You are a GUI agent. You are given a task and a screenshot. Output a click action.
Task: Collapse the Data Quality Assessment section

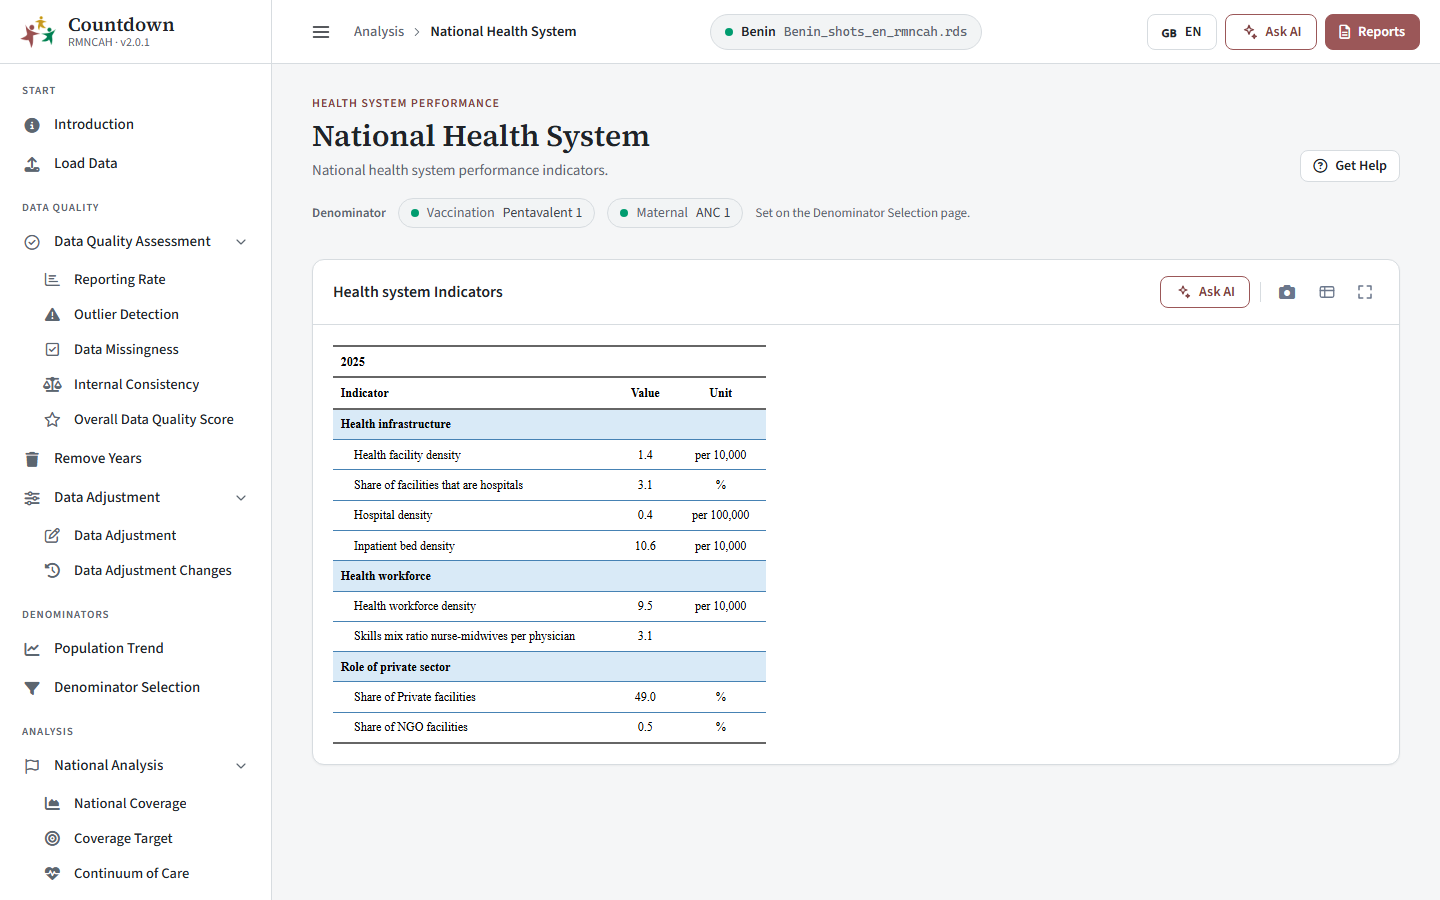point(241,242)
